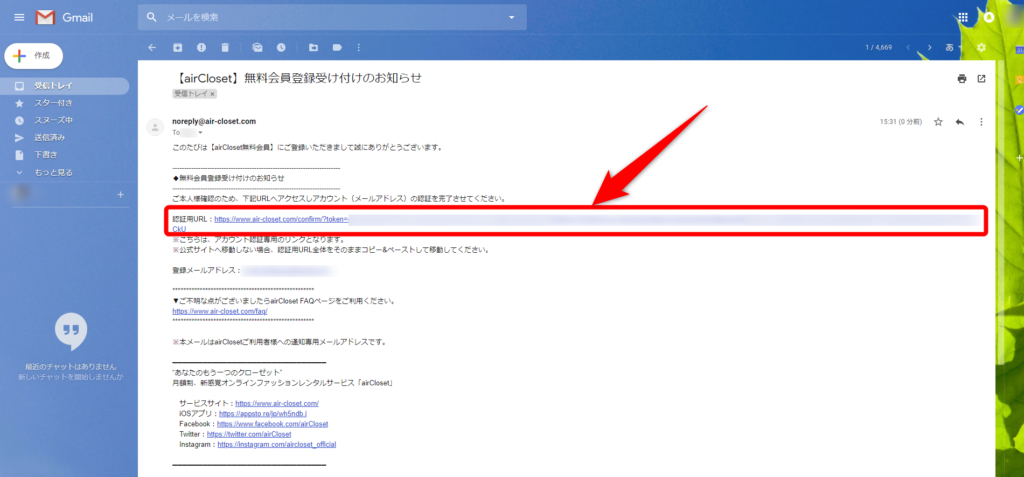Remove the 受信トレイ label chip
The image size is (1024, 477).
click(212, 94)
